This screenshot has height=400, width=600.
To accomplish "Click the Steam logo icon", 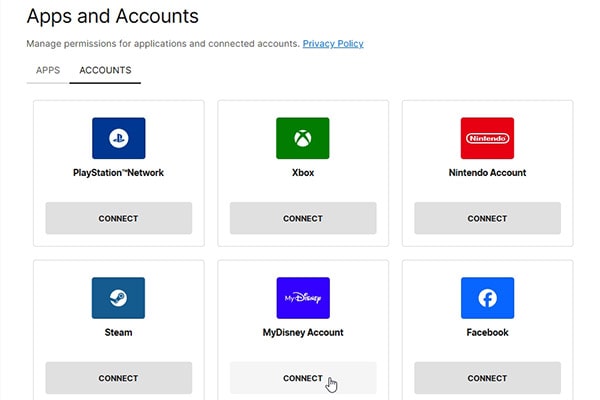I will tap(119, 298).
